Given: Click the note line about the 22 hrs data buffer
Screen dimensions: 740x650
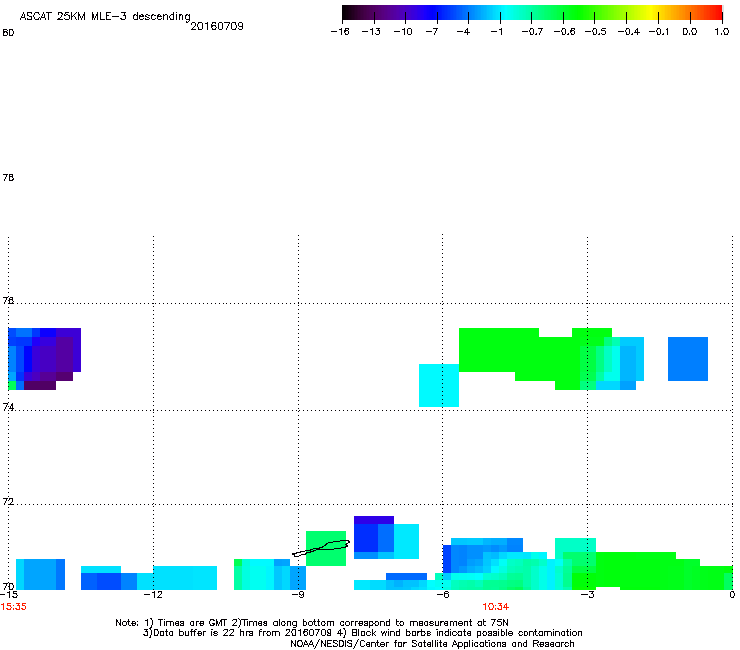Looking at the screenshot, I should click(362, 633).
